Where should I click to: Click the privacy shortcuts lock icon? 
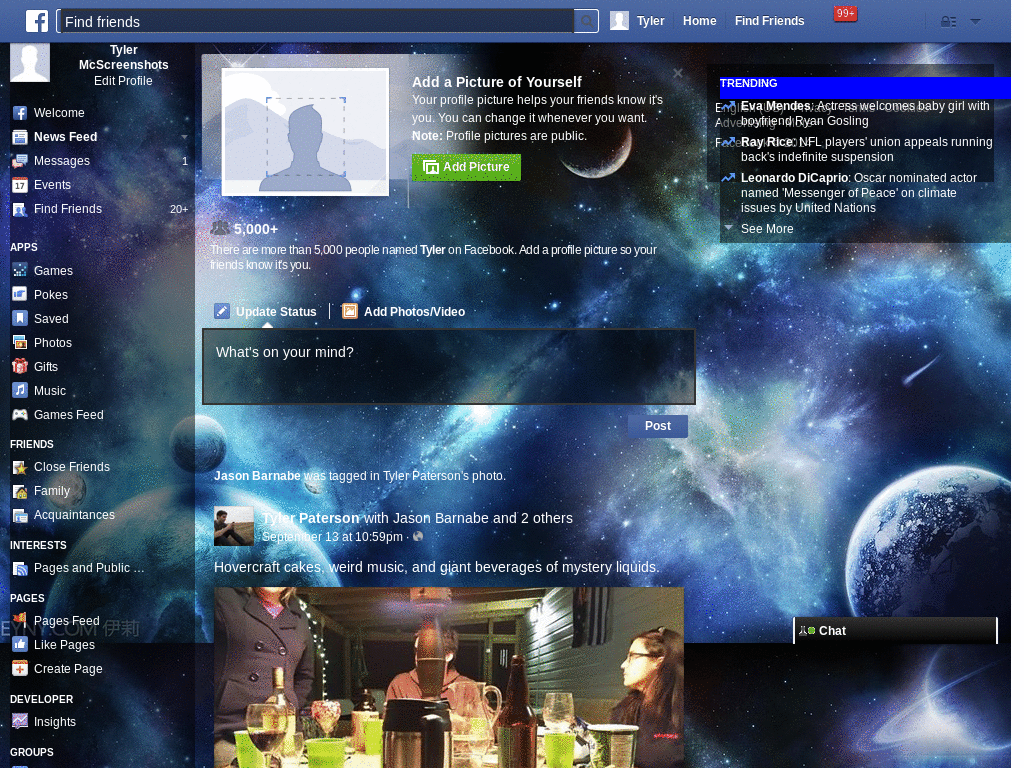(948, 20)
